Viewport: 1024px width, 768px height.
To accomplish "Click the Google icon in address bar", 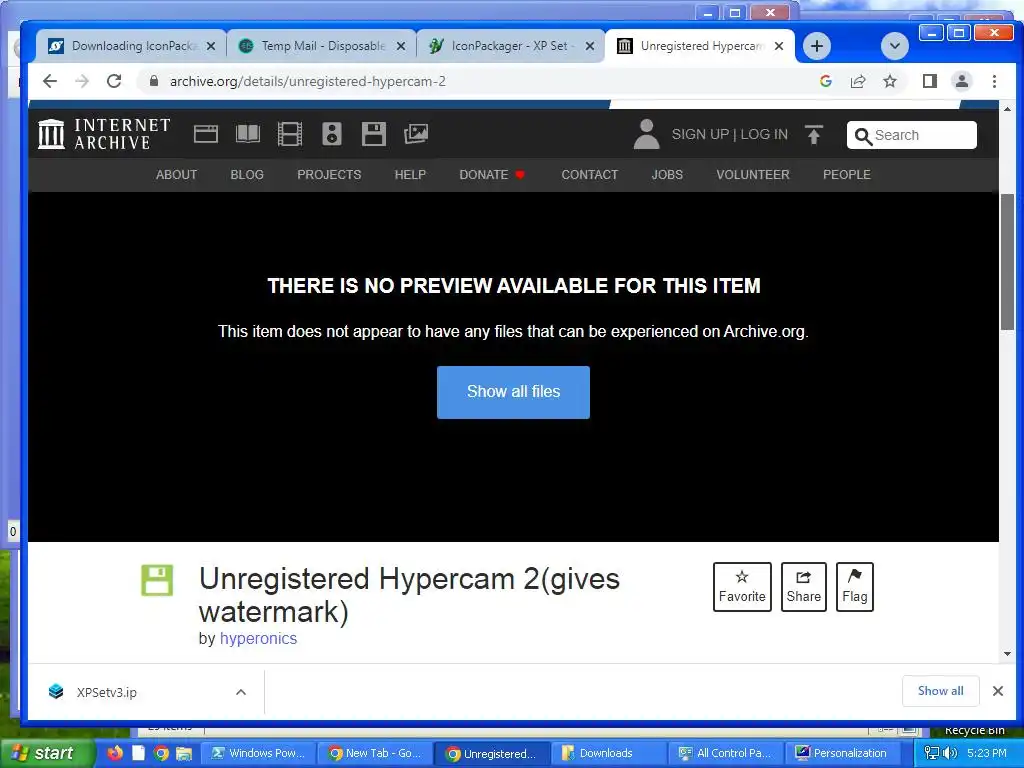I will (825, 81).
